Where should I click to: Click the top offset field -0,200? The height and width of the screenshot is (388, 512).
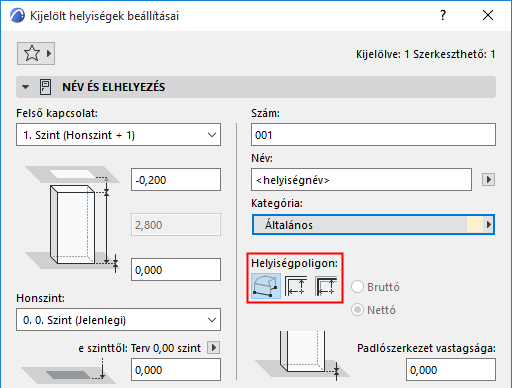tap(176, 180)
